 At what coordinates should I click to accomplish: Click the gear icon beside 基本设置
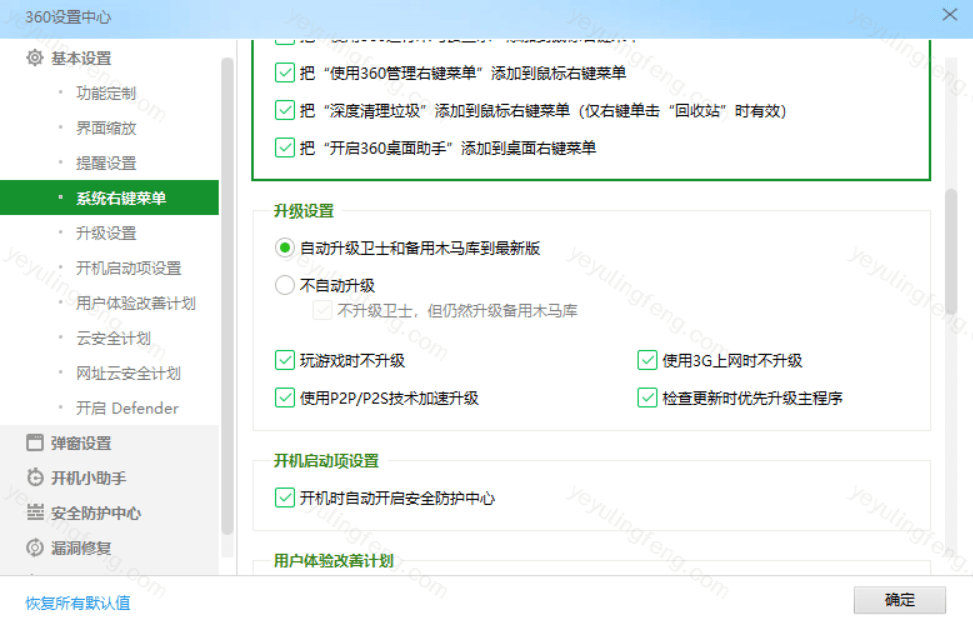point(35,58)
